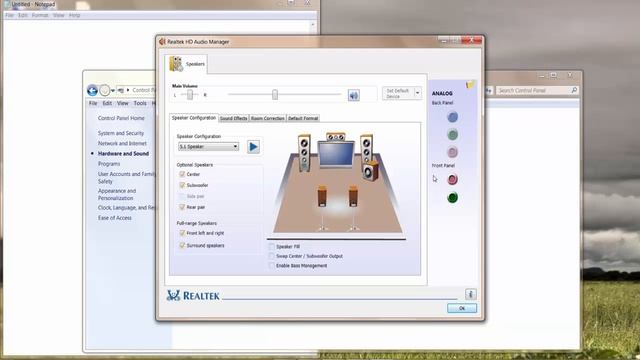Screen dimensions: 640x360
Task: Click the Realtek HD Audio Manager title icon
Action: 162,42
